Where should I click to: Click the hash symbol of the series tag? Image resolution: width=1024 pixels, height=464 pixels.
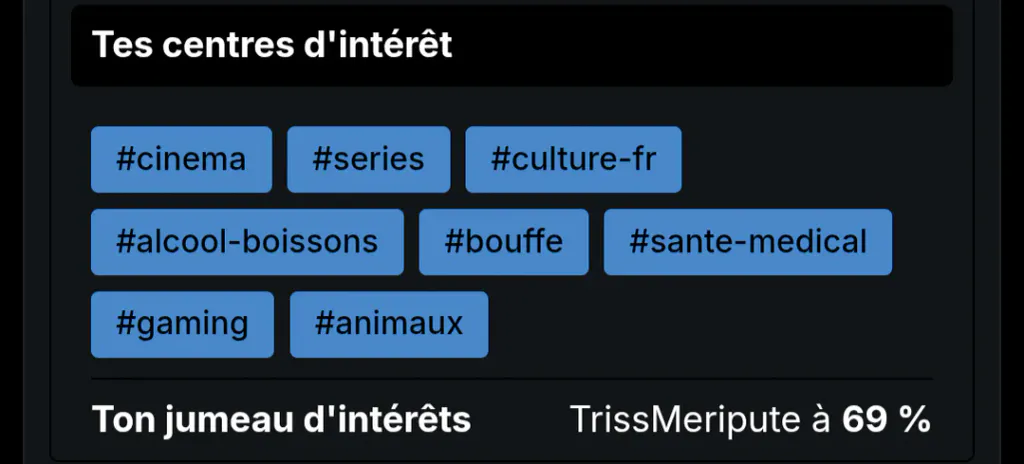pos(322,159)
